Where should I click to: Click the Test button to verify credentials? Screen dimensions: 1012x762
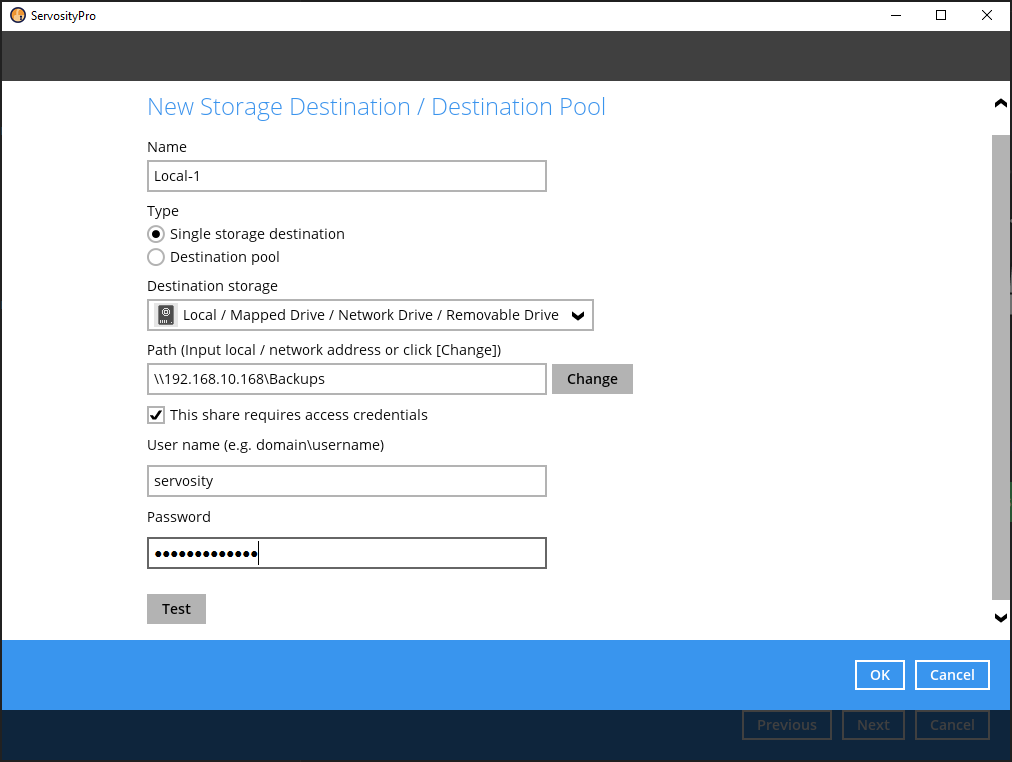pyautogui.click(x=176, y=608)
